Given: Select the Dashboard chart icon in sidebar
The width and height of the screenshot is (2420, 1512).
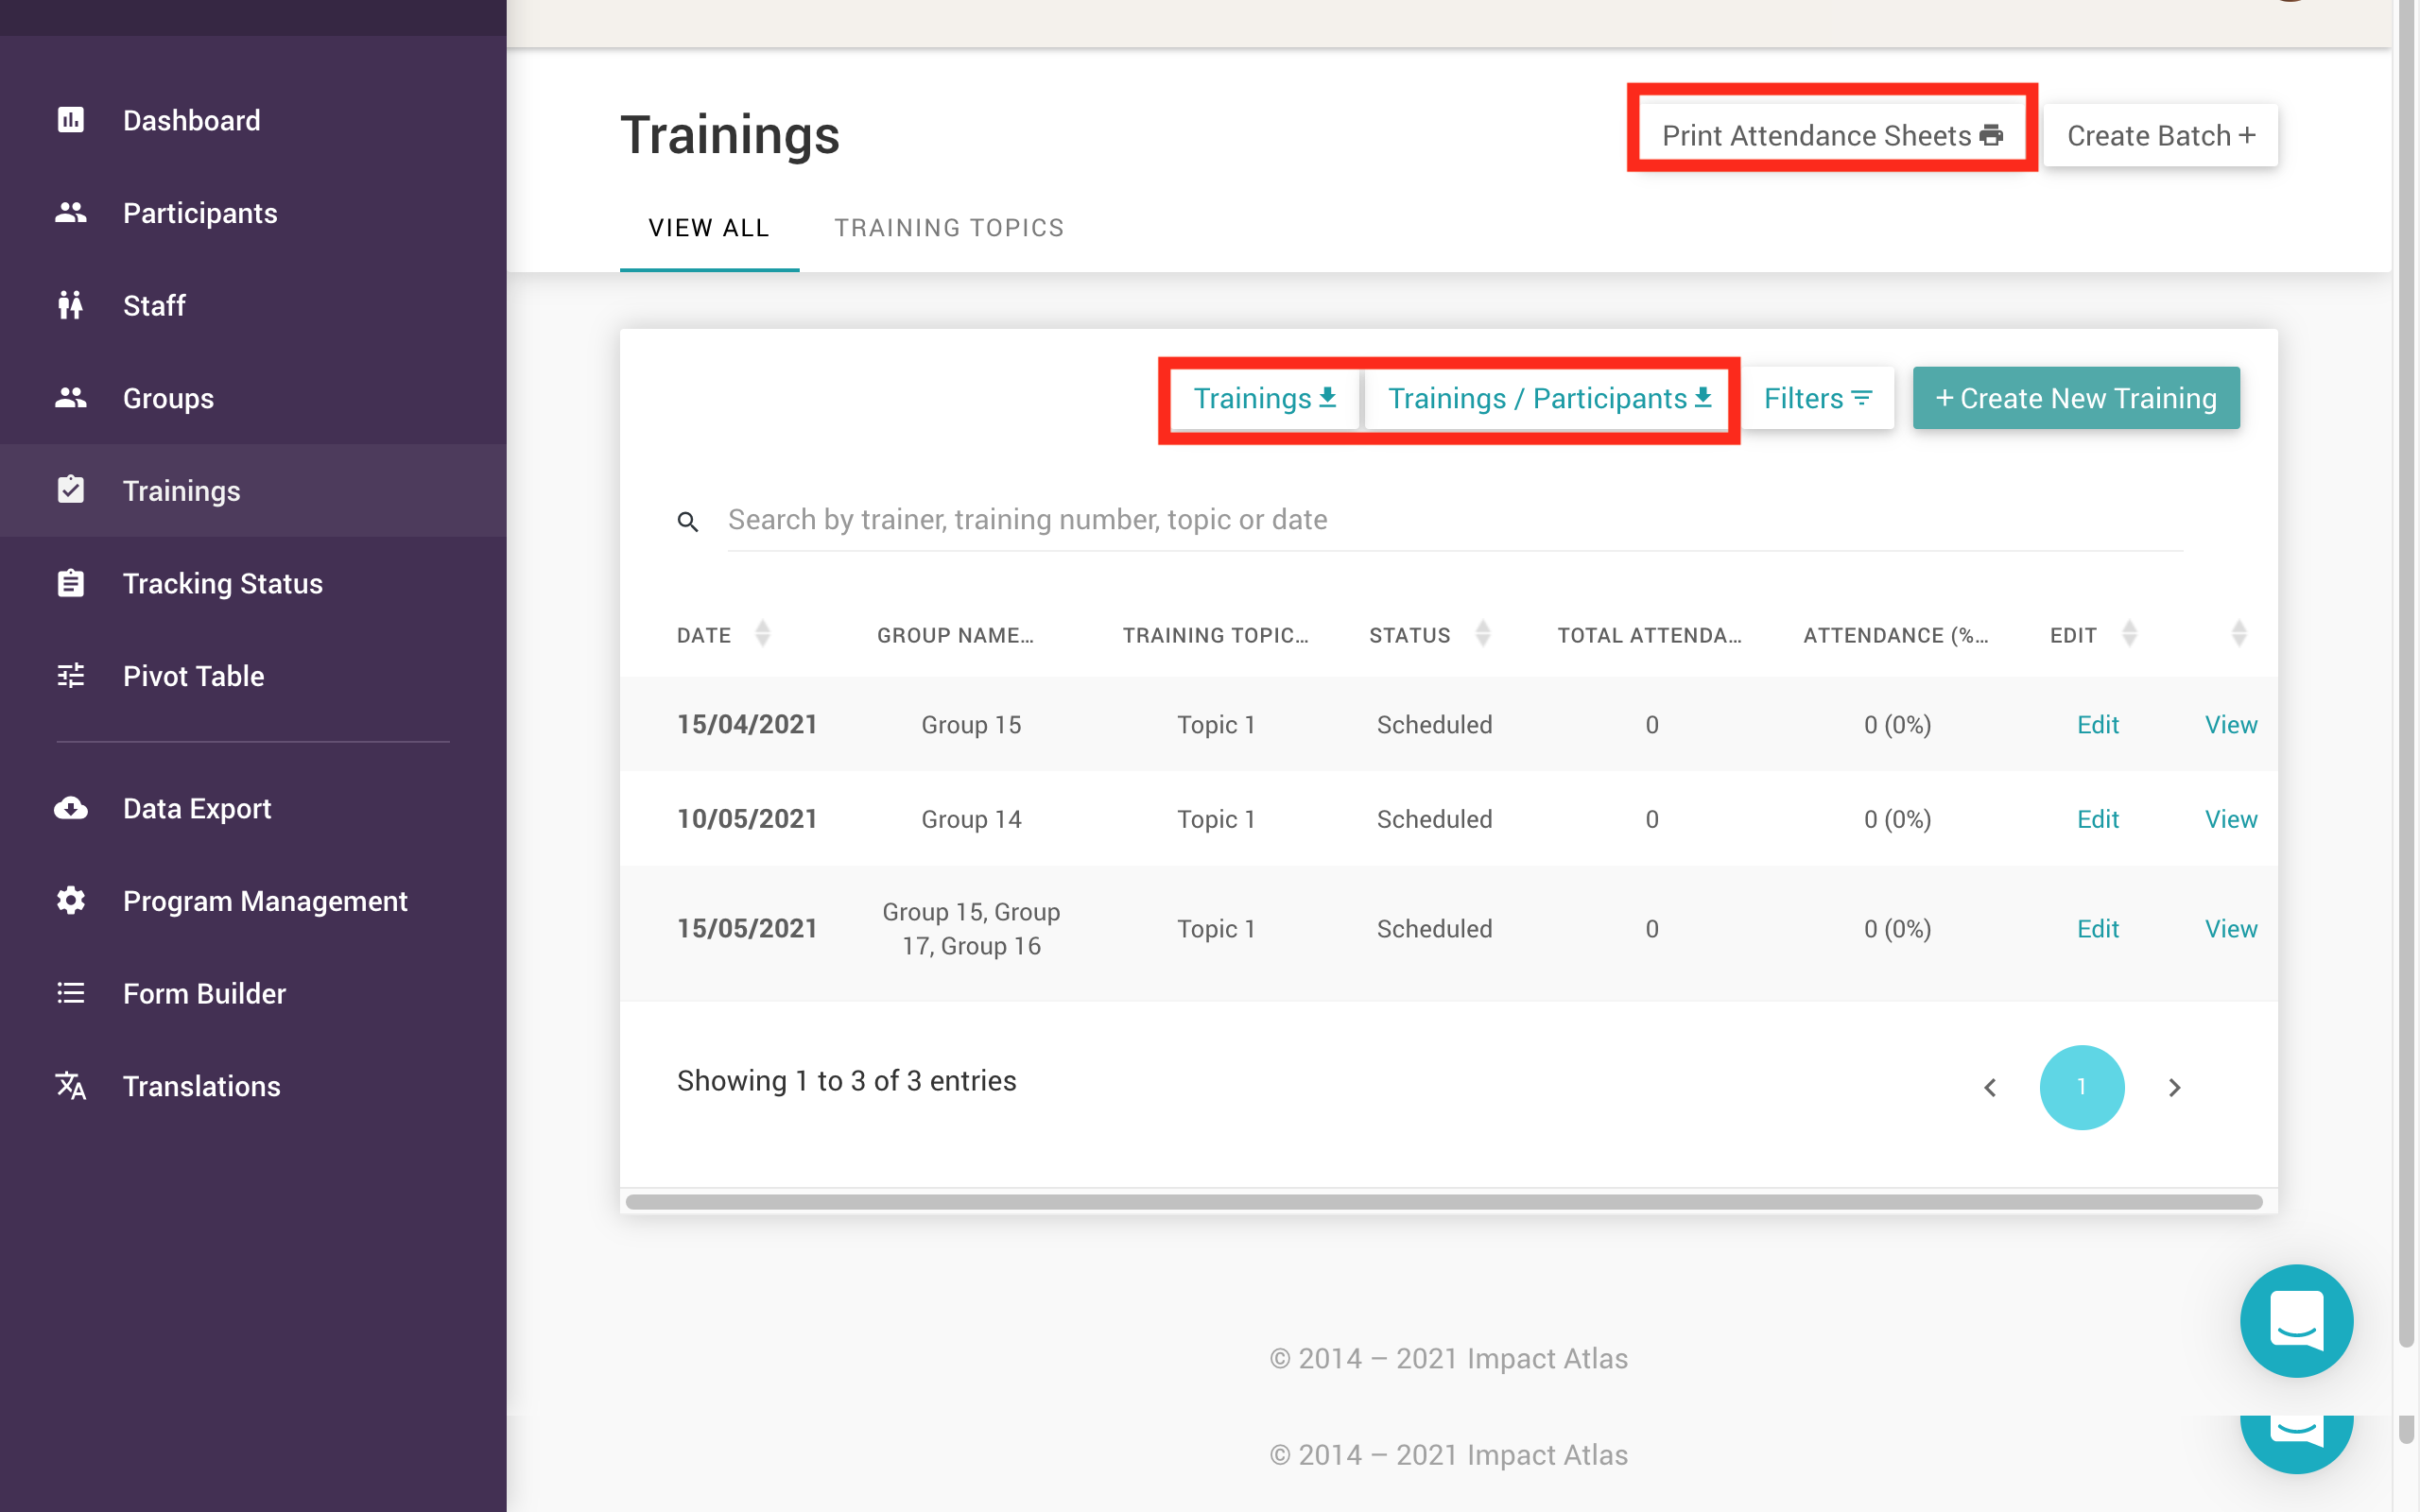Looking at the screenshot, I should pyautogui.click(x=70, y=119).
